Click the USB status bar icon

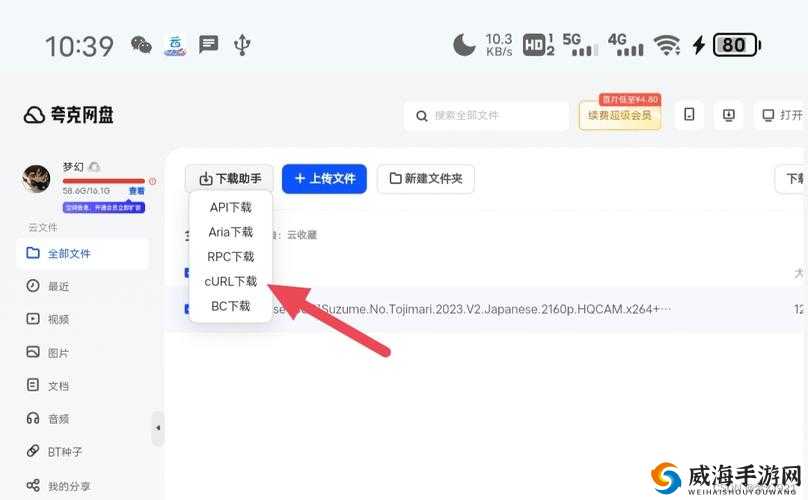click(x=242, y=45)
